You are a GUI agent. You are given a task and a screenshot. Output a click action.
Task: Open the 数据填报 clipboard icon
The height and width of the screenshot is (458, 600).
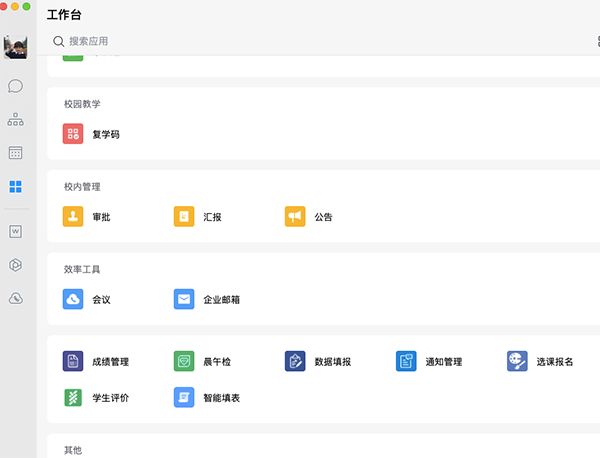[x=295, y=361]
